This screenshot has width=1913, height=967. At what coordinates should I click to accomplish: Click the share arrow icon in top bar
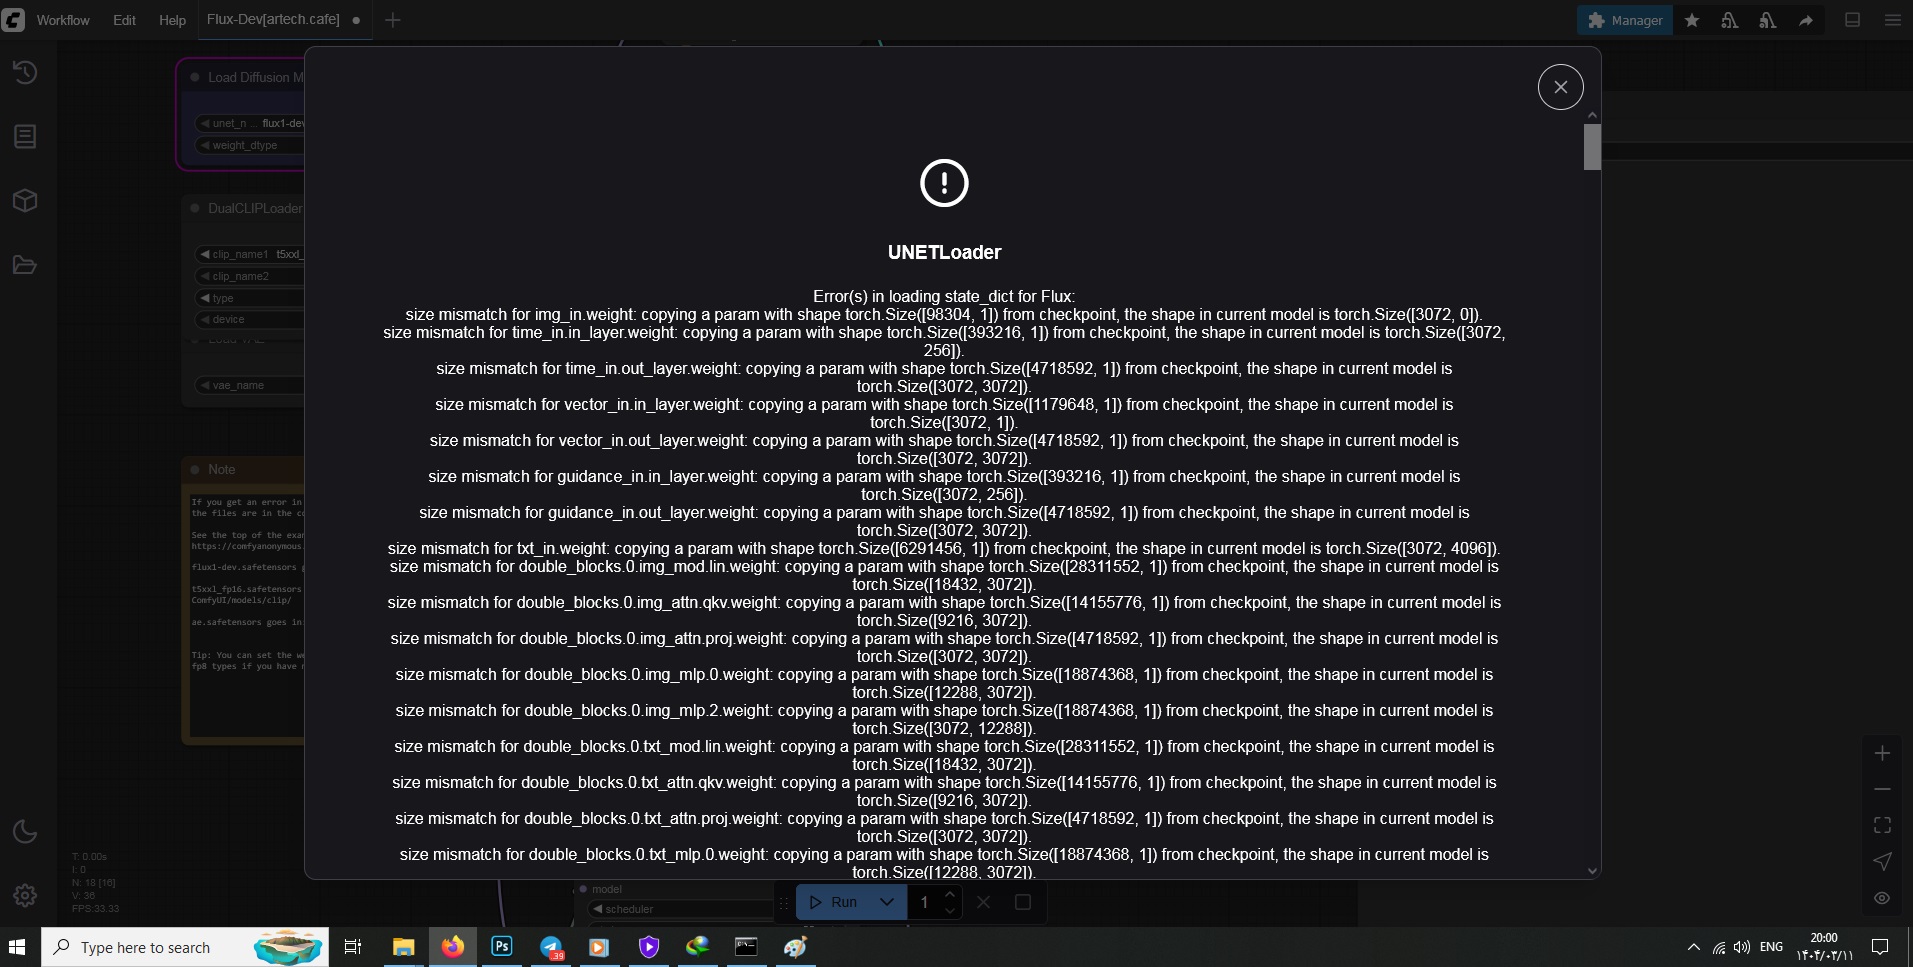pos(1806,20)
